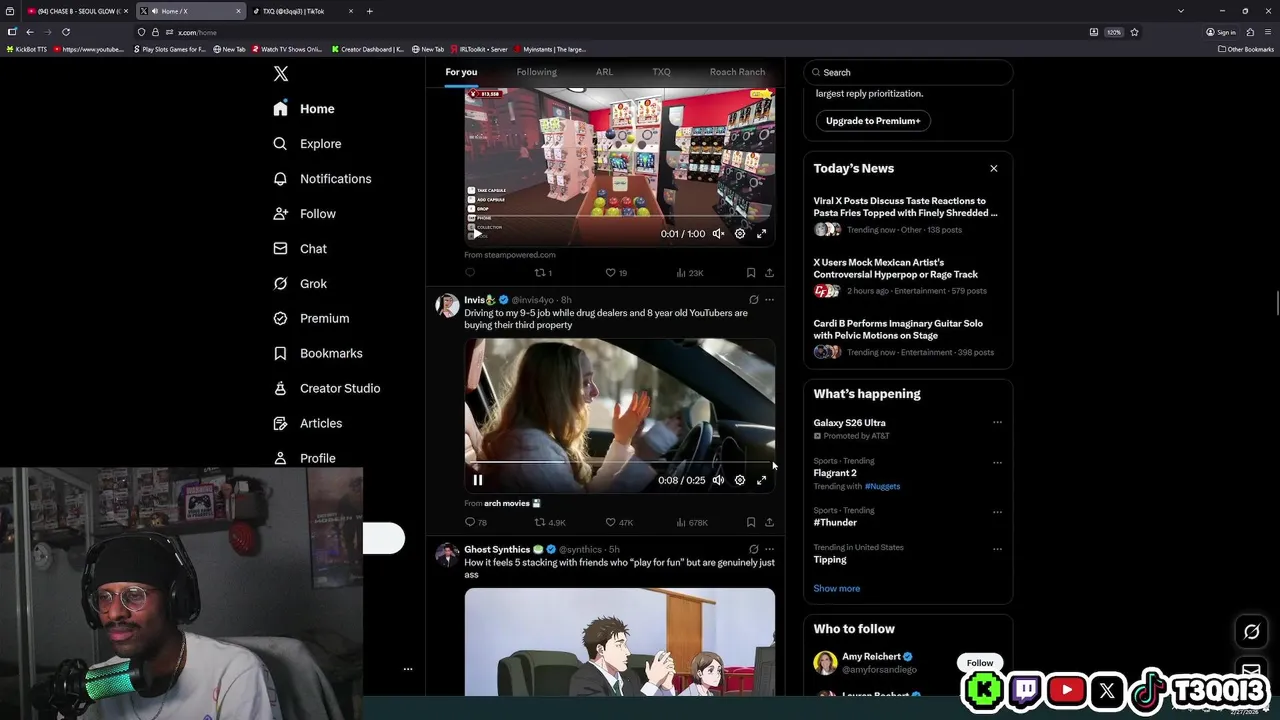Open Cardi B guitar solo story
This screenshot has height=720, width=1280.
tap(908, 338)
